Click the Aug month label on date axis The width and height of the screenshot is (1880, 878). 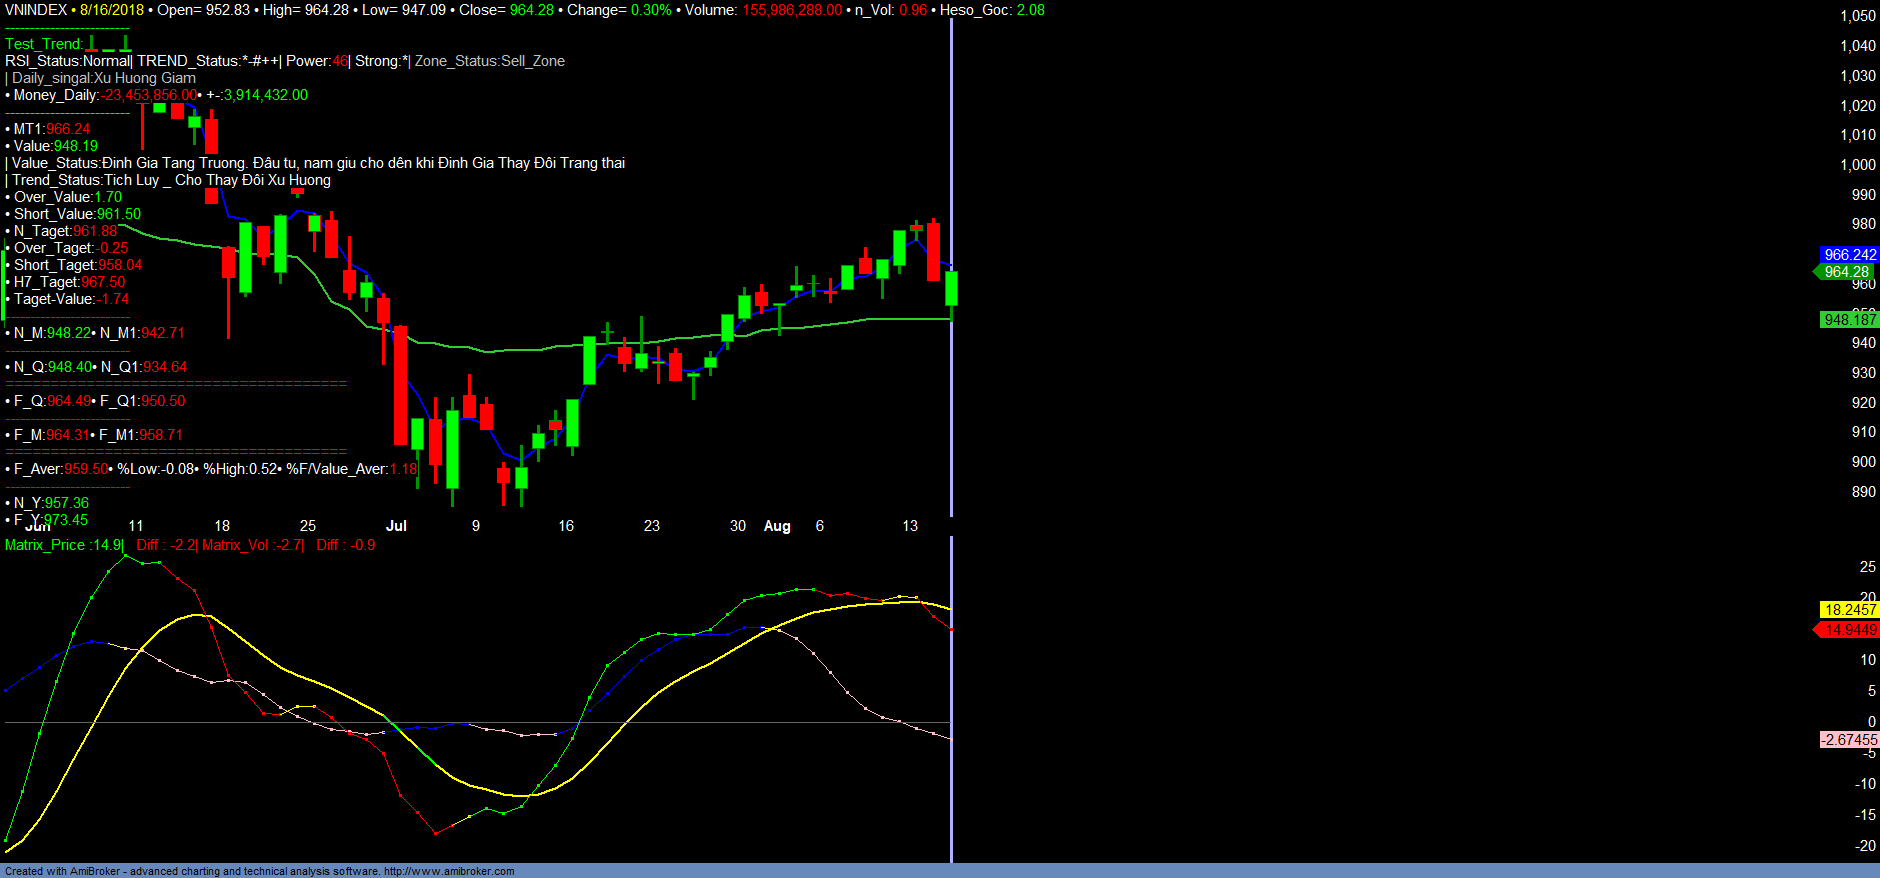pos(777,526)
